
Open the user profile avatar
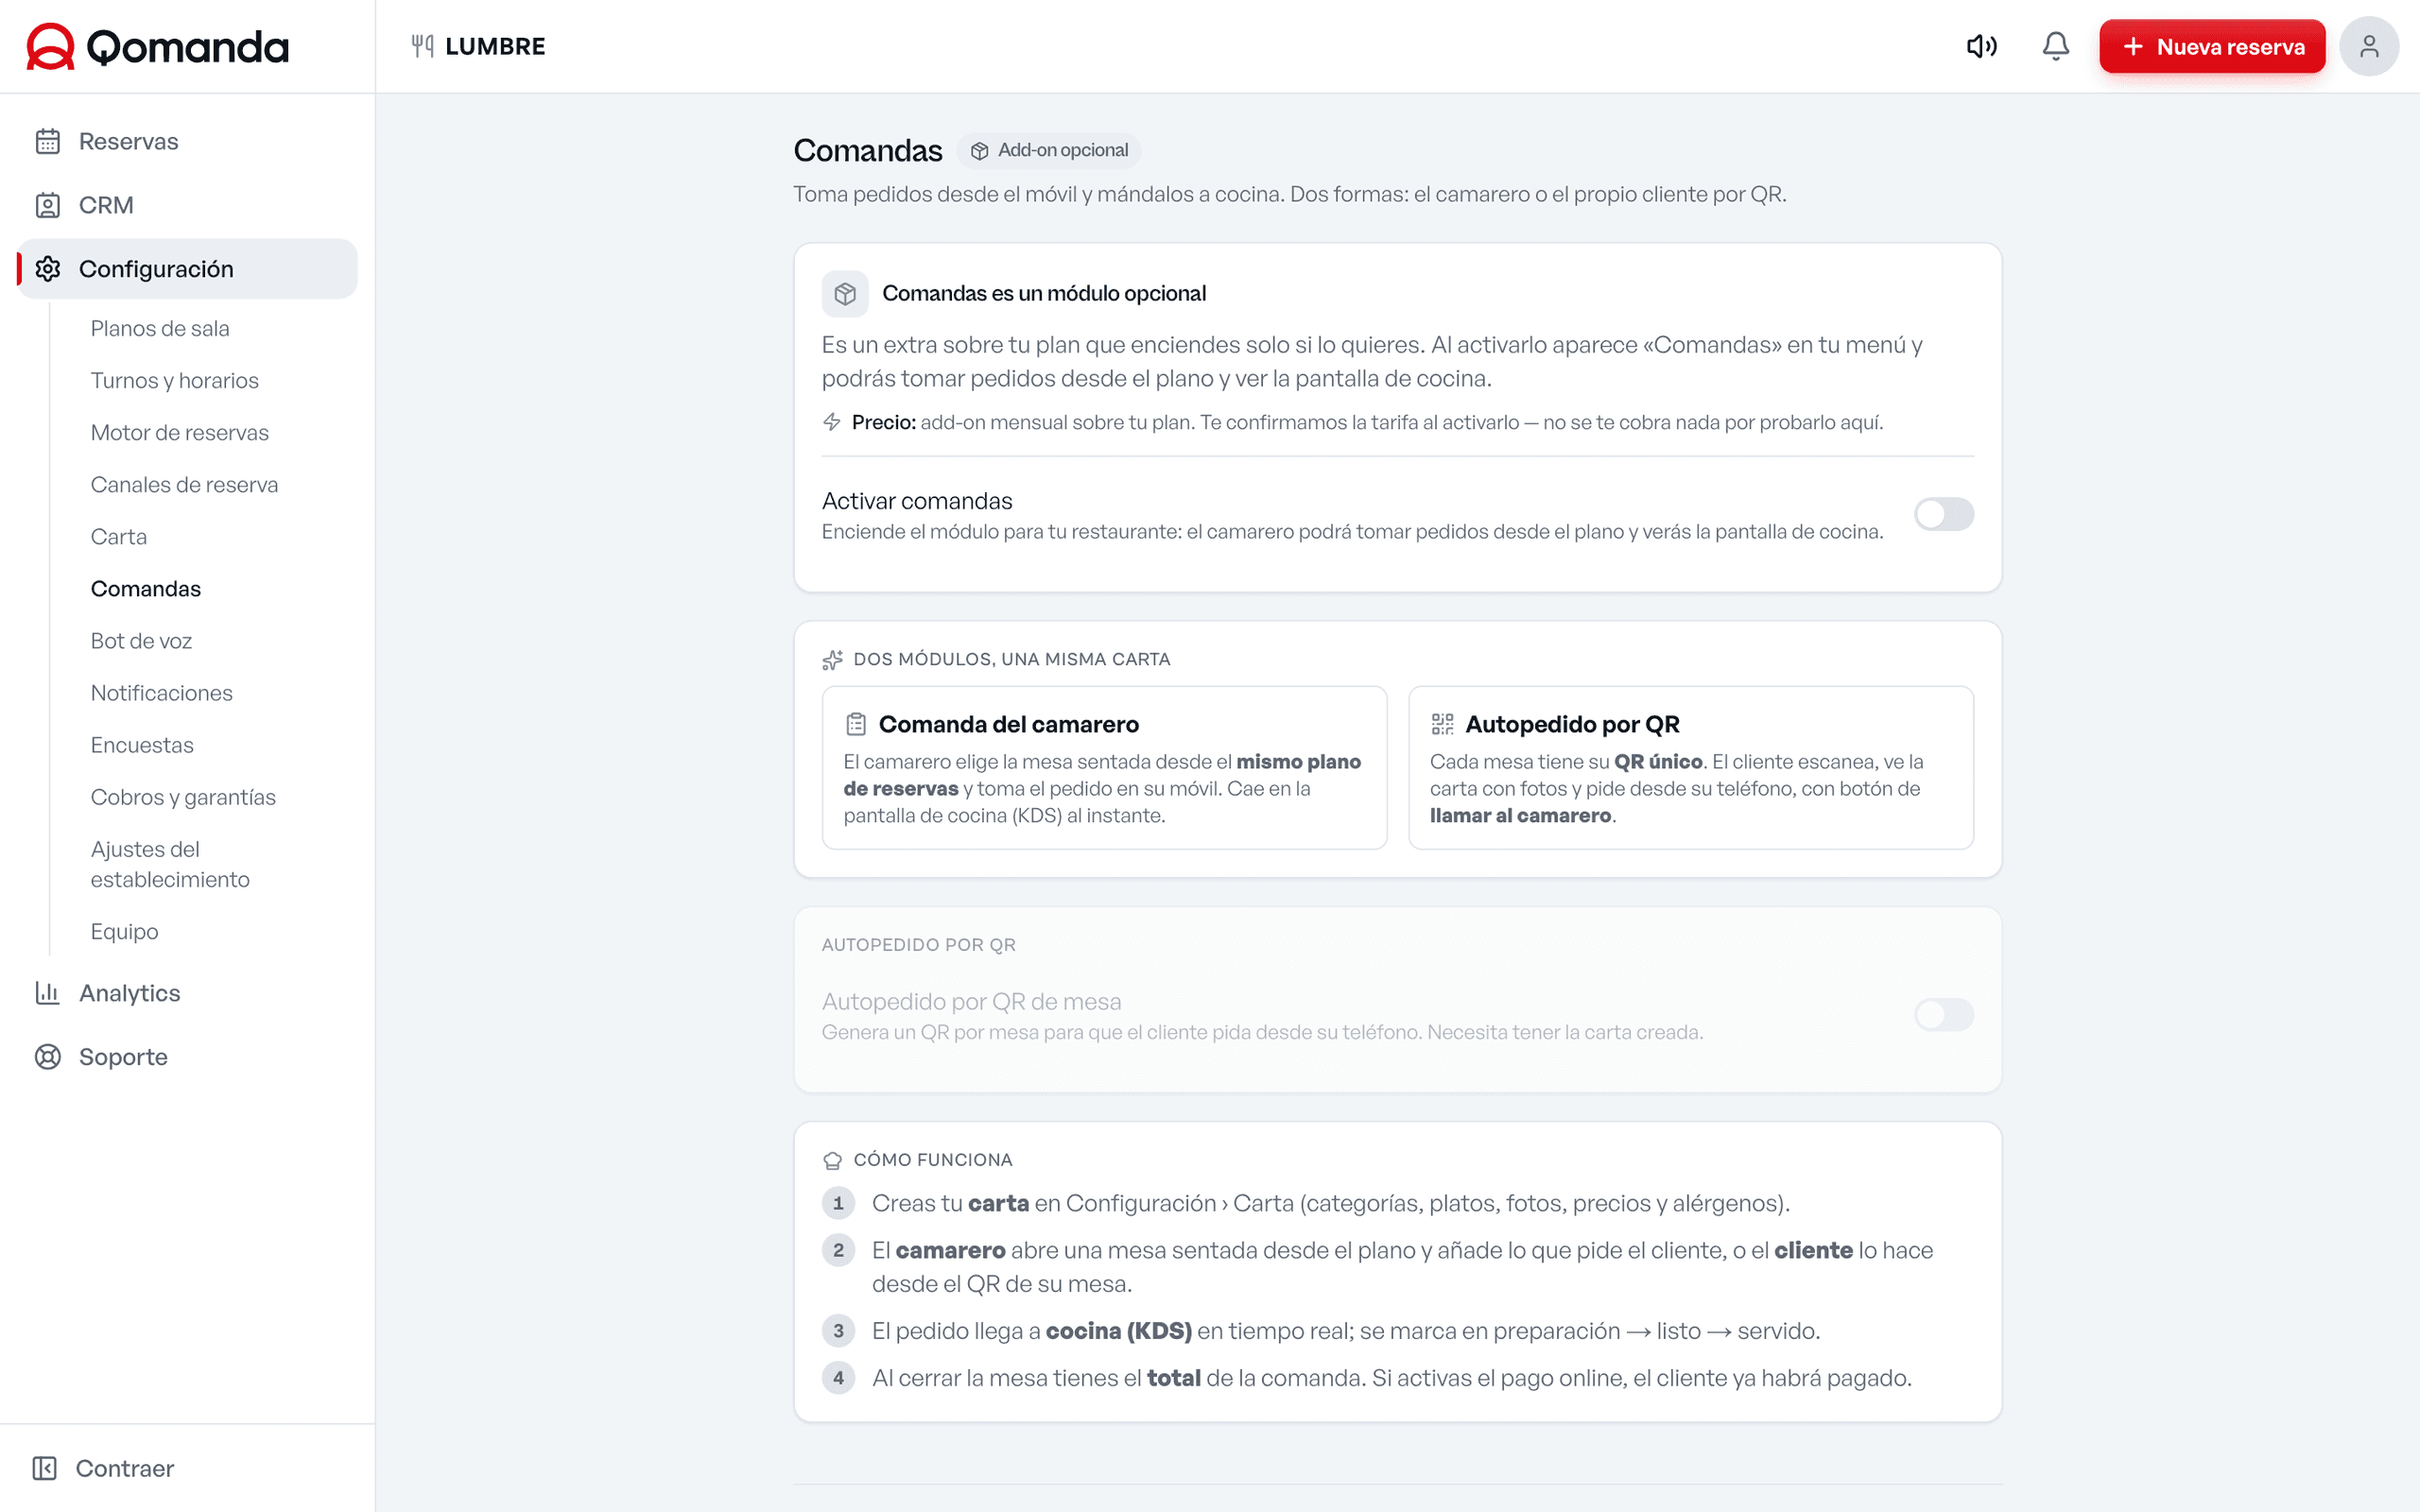pyautogui.click(x=2368, y=46)
